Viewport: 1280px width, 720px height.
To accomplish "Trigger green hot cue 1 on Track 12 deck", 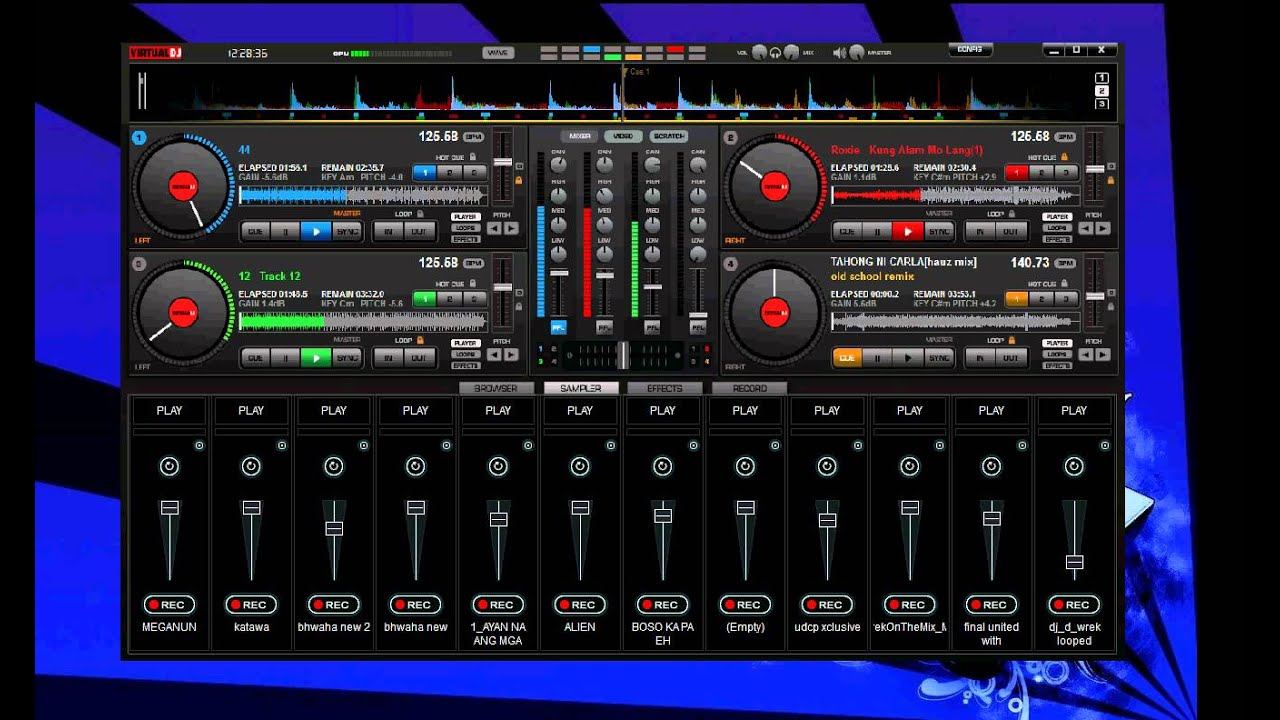I will (x=425, y=298).
